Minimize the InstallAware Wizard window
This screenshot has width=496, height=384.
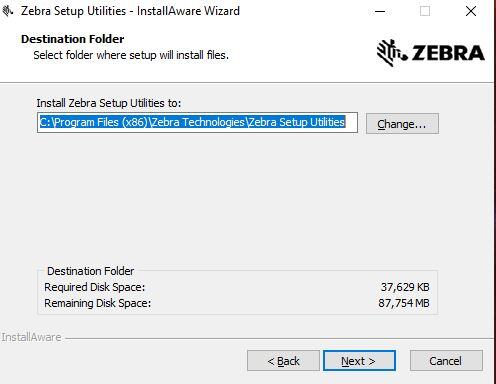click(x=380, y=11)
